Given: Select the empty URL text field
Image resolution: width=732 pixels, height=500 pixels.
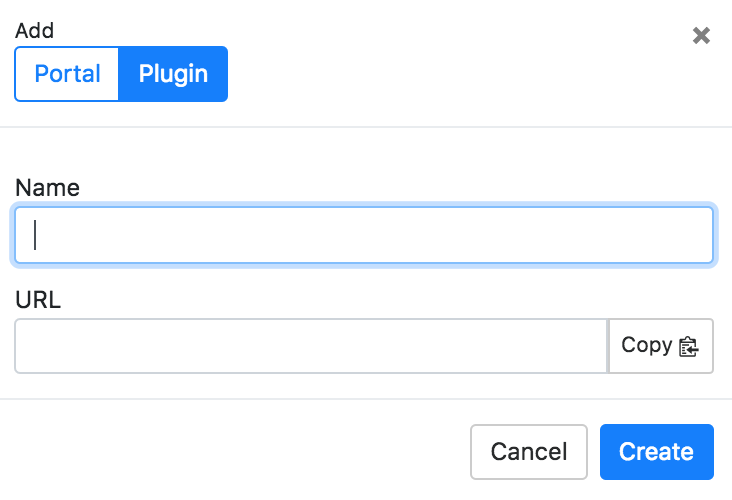Looking at the screenshot, I should 311,346.
